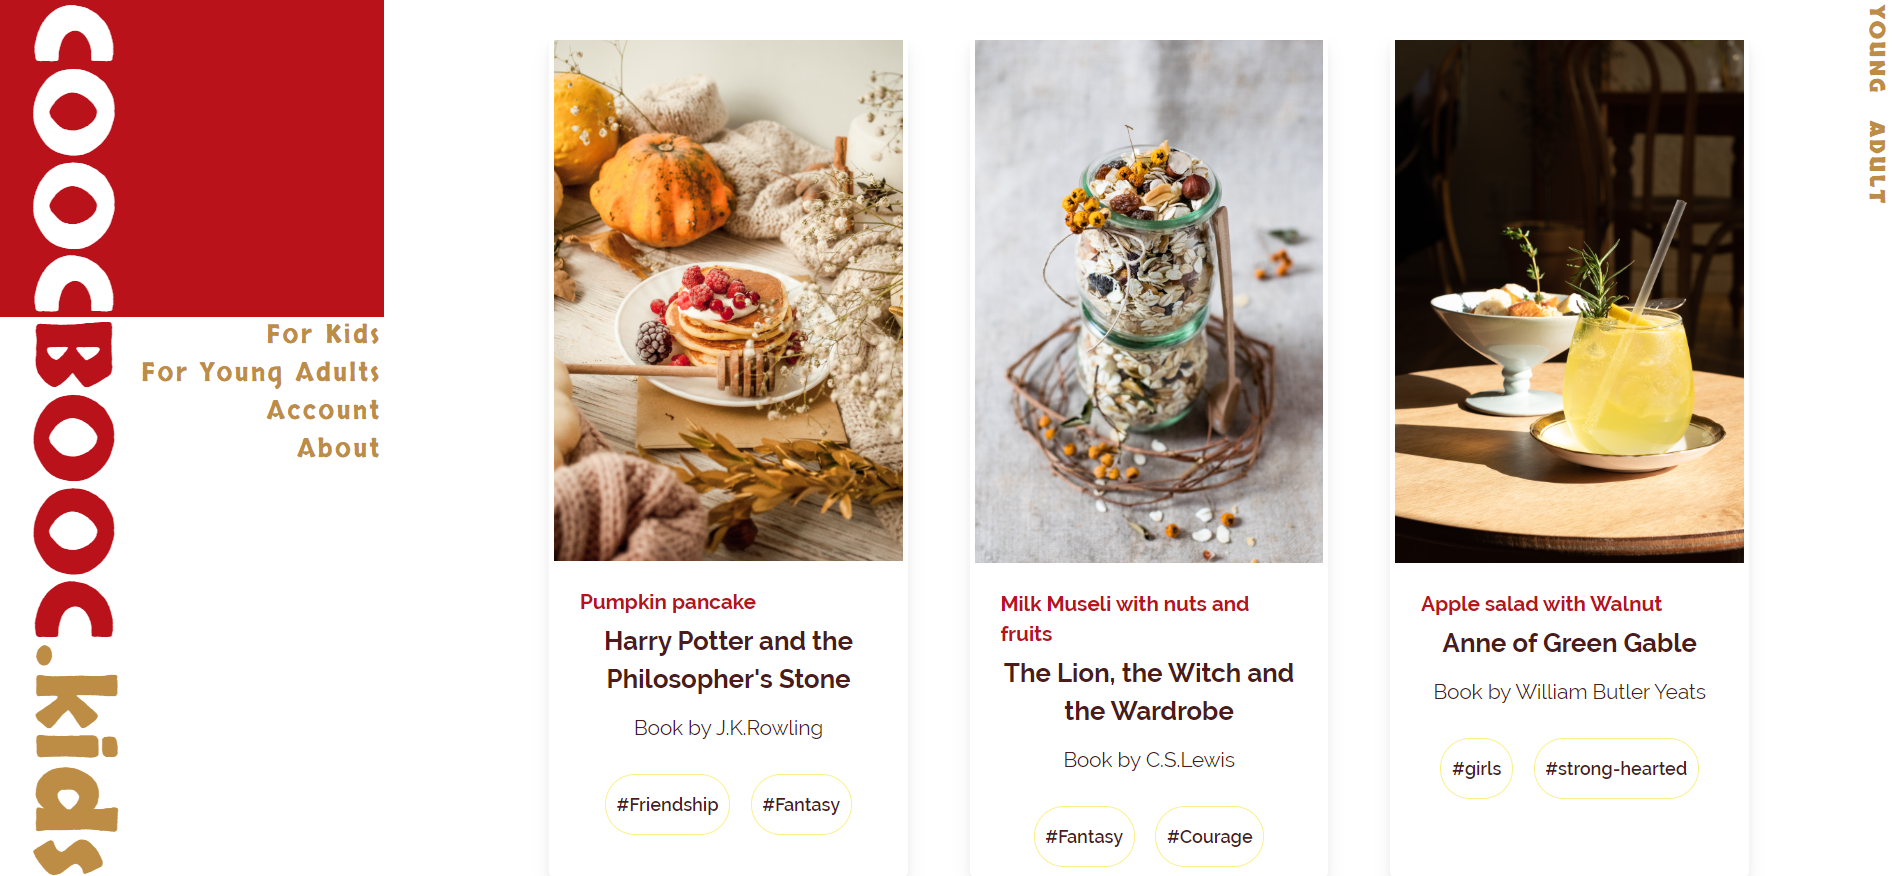This screenshot has height=876, width=1897.
Task: Open the About page link
Action: (x=338, y=448)
